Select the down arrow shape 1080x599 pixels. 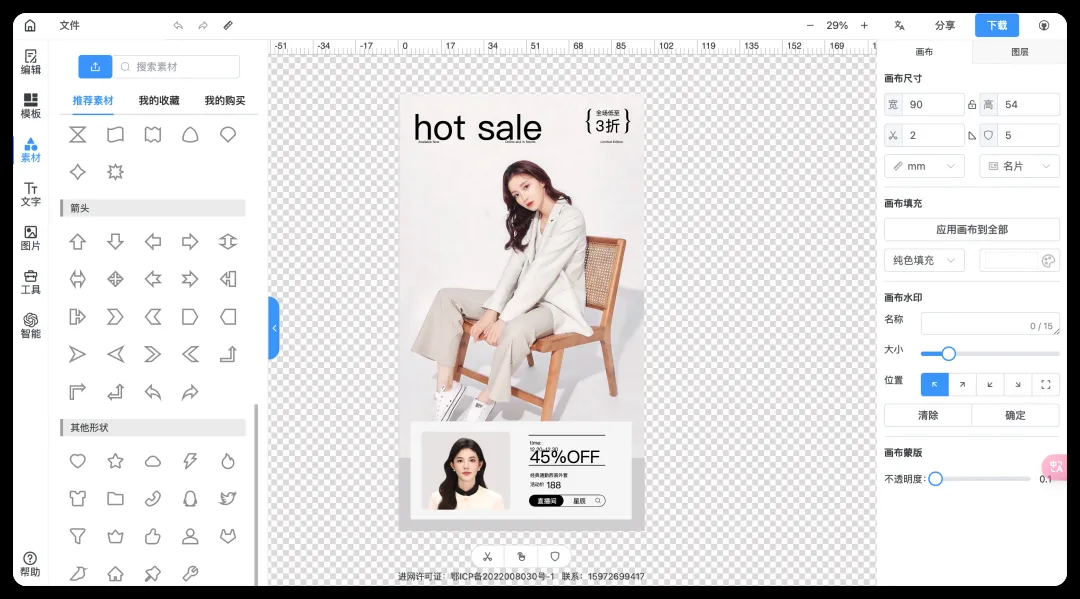pos(115,242)
